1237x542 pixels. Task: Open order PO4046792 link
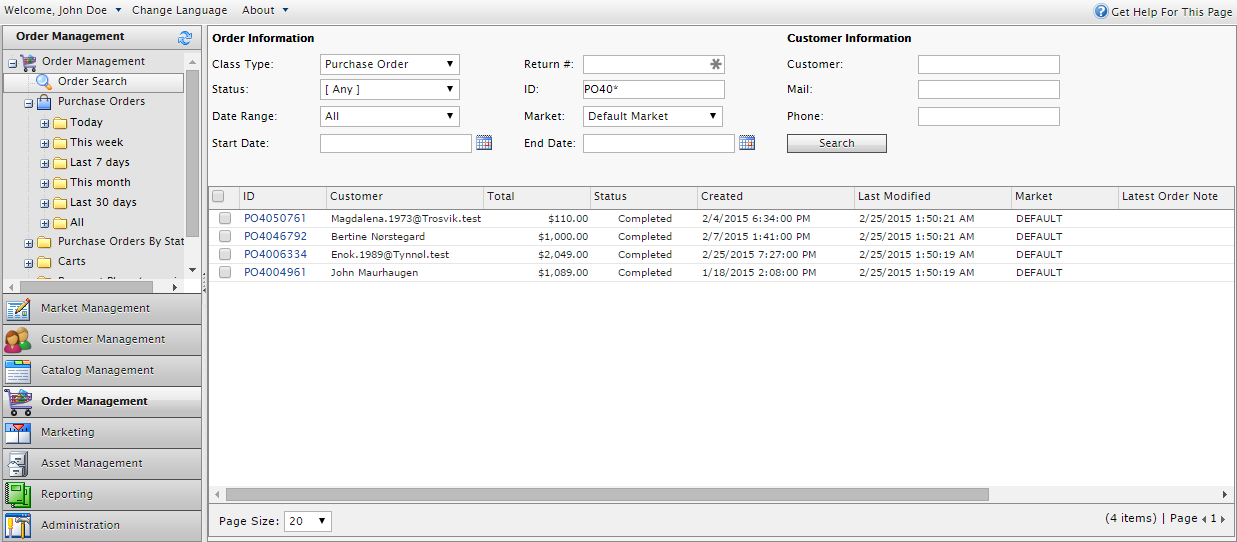click(275, 237)
